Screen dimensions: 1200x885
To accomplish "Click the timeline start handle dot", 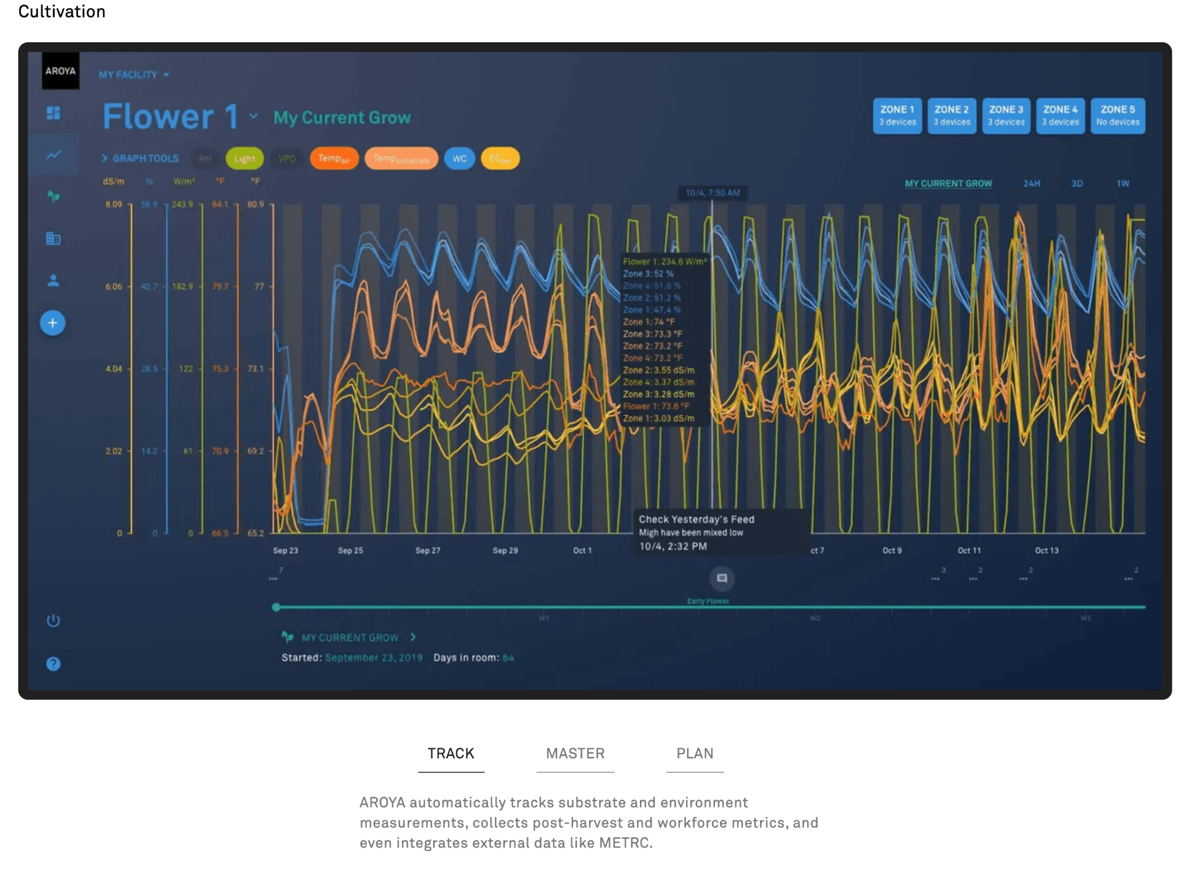I will 276,607.
